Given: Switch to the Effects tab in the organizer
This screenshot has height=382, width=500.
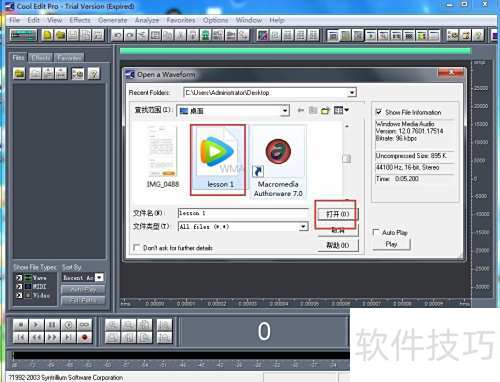Looking at the screenshot, I should click(x=41, y=58).
